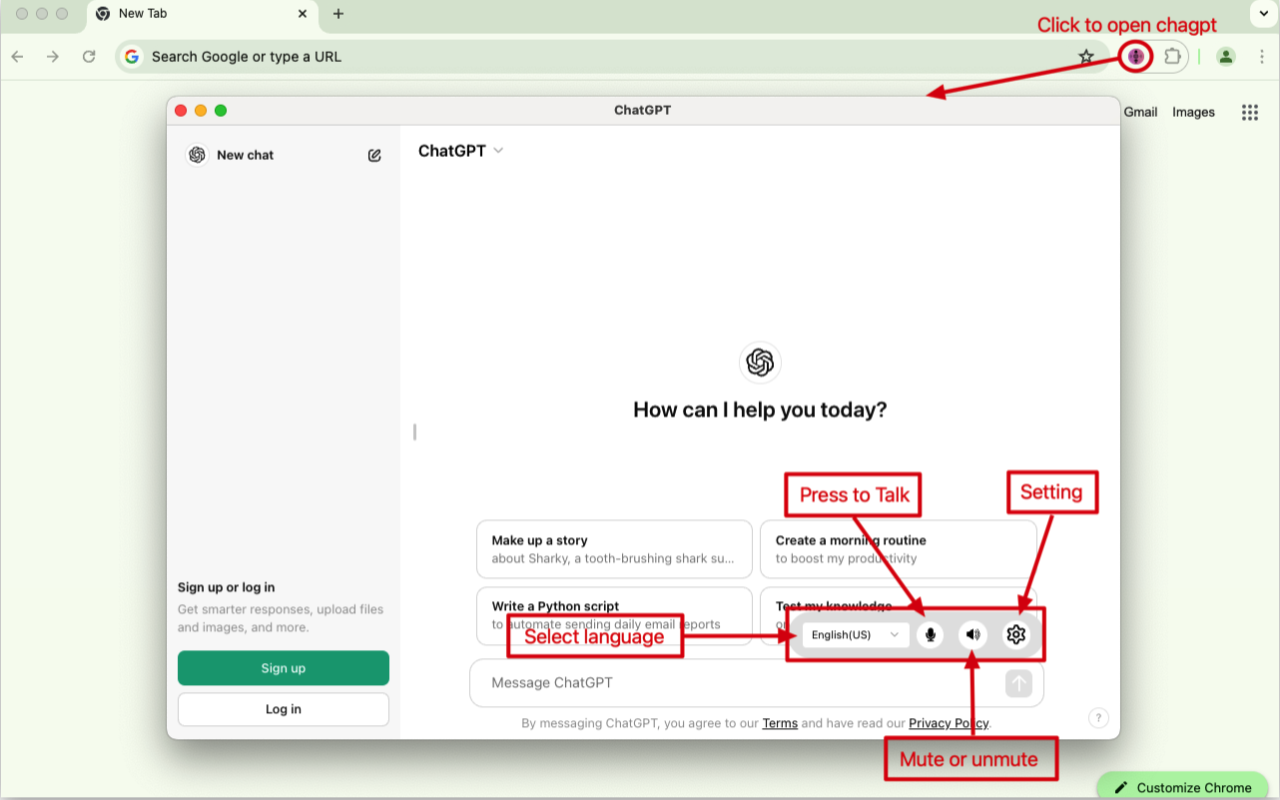The width and height of the screenshot is (1280, 800).
Task: Mute or unmute the speaker
Action: point(973,634)
